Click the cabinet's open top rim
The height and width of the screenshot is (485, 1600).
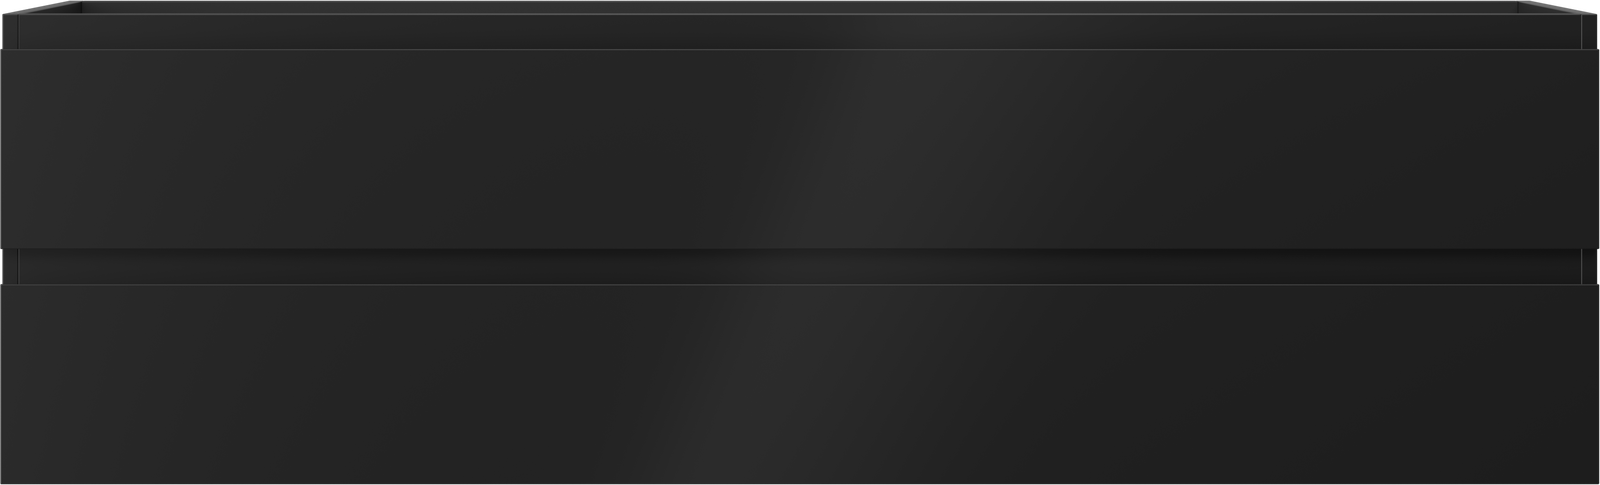pyautogui.click(x=800, y=8)
